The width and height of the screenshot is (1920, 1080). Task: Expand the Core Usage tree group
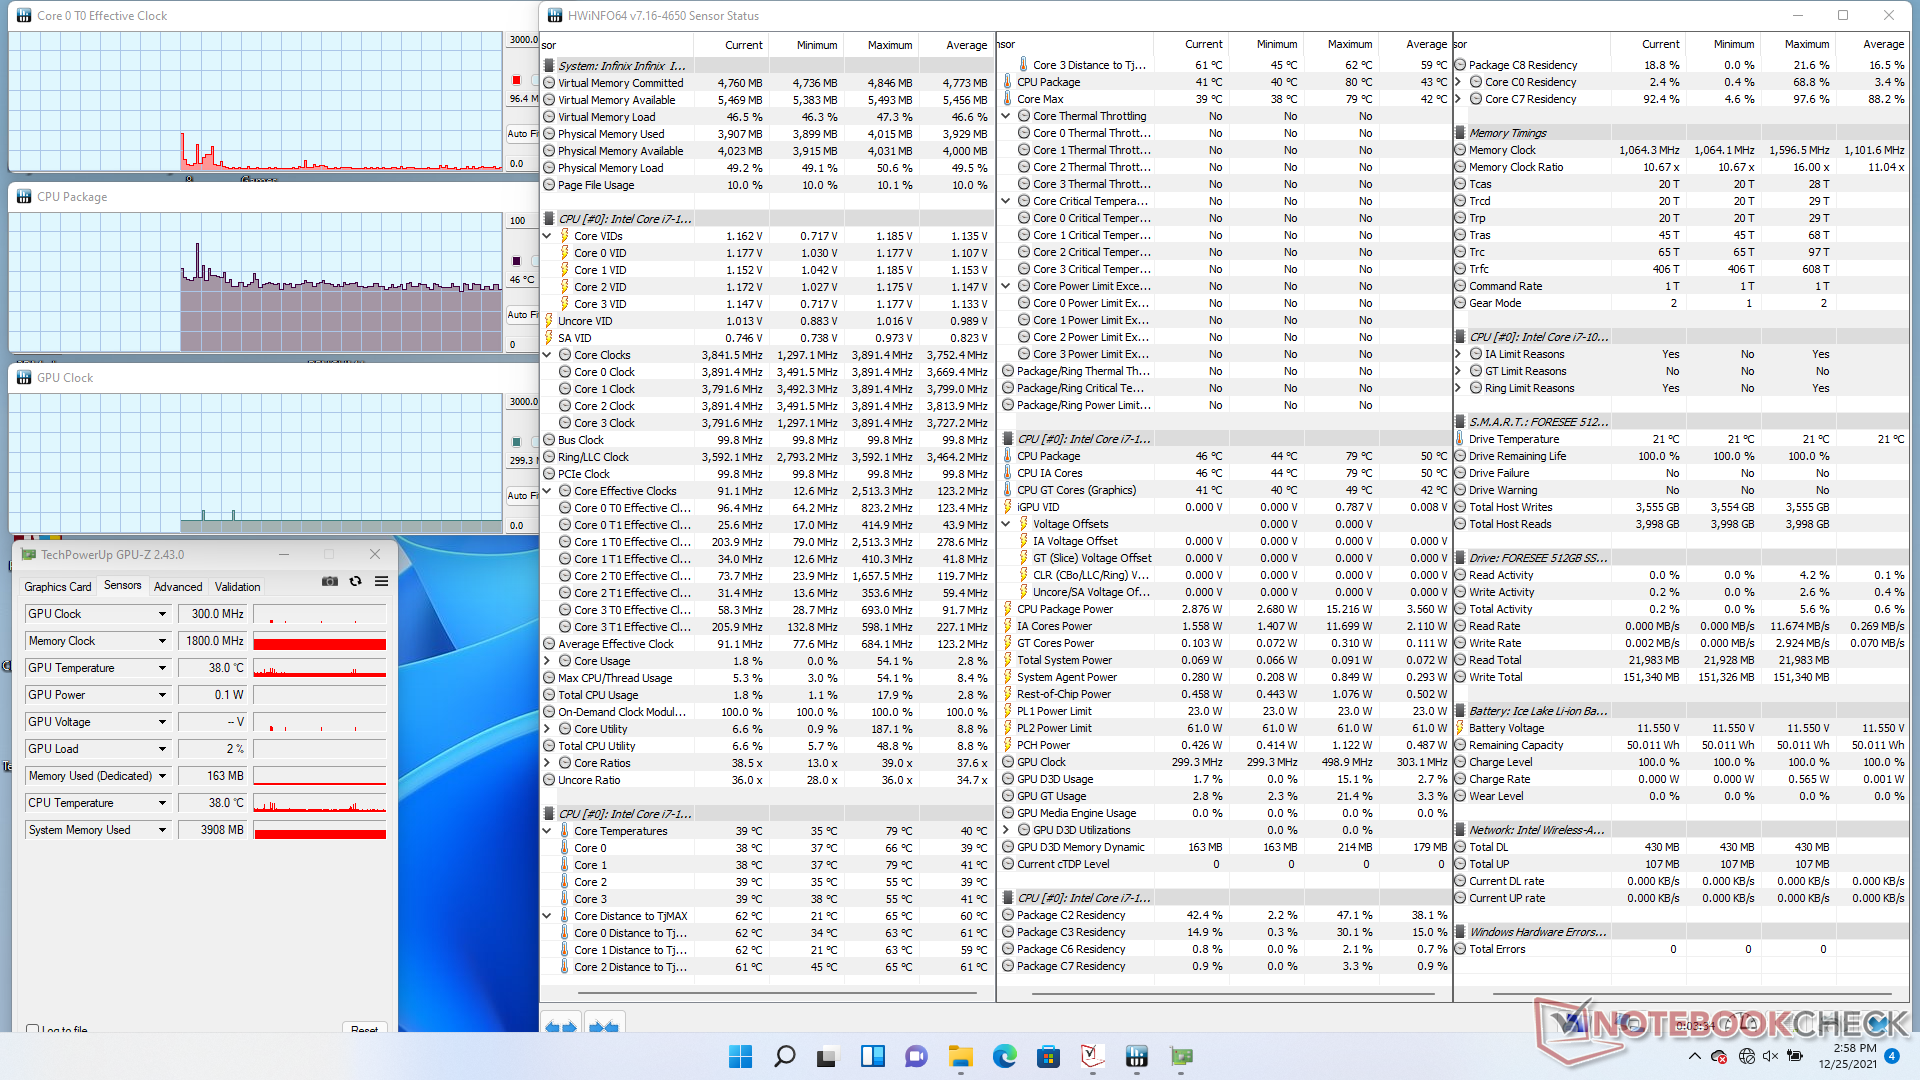tap(547, 661)
